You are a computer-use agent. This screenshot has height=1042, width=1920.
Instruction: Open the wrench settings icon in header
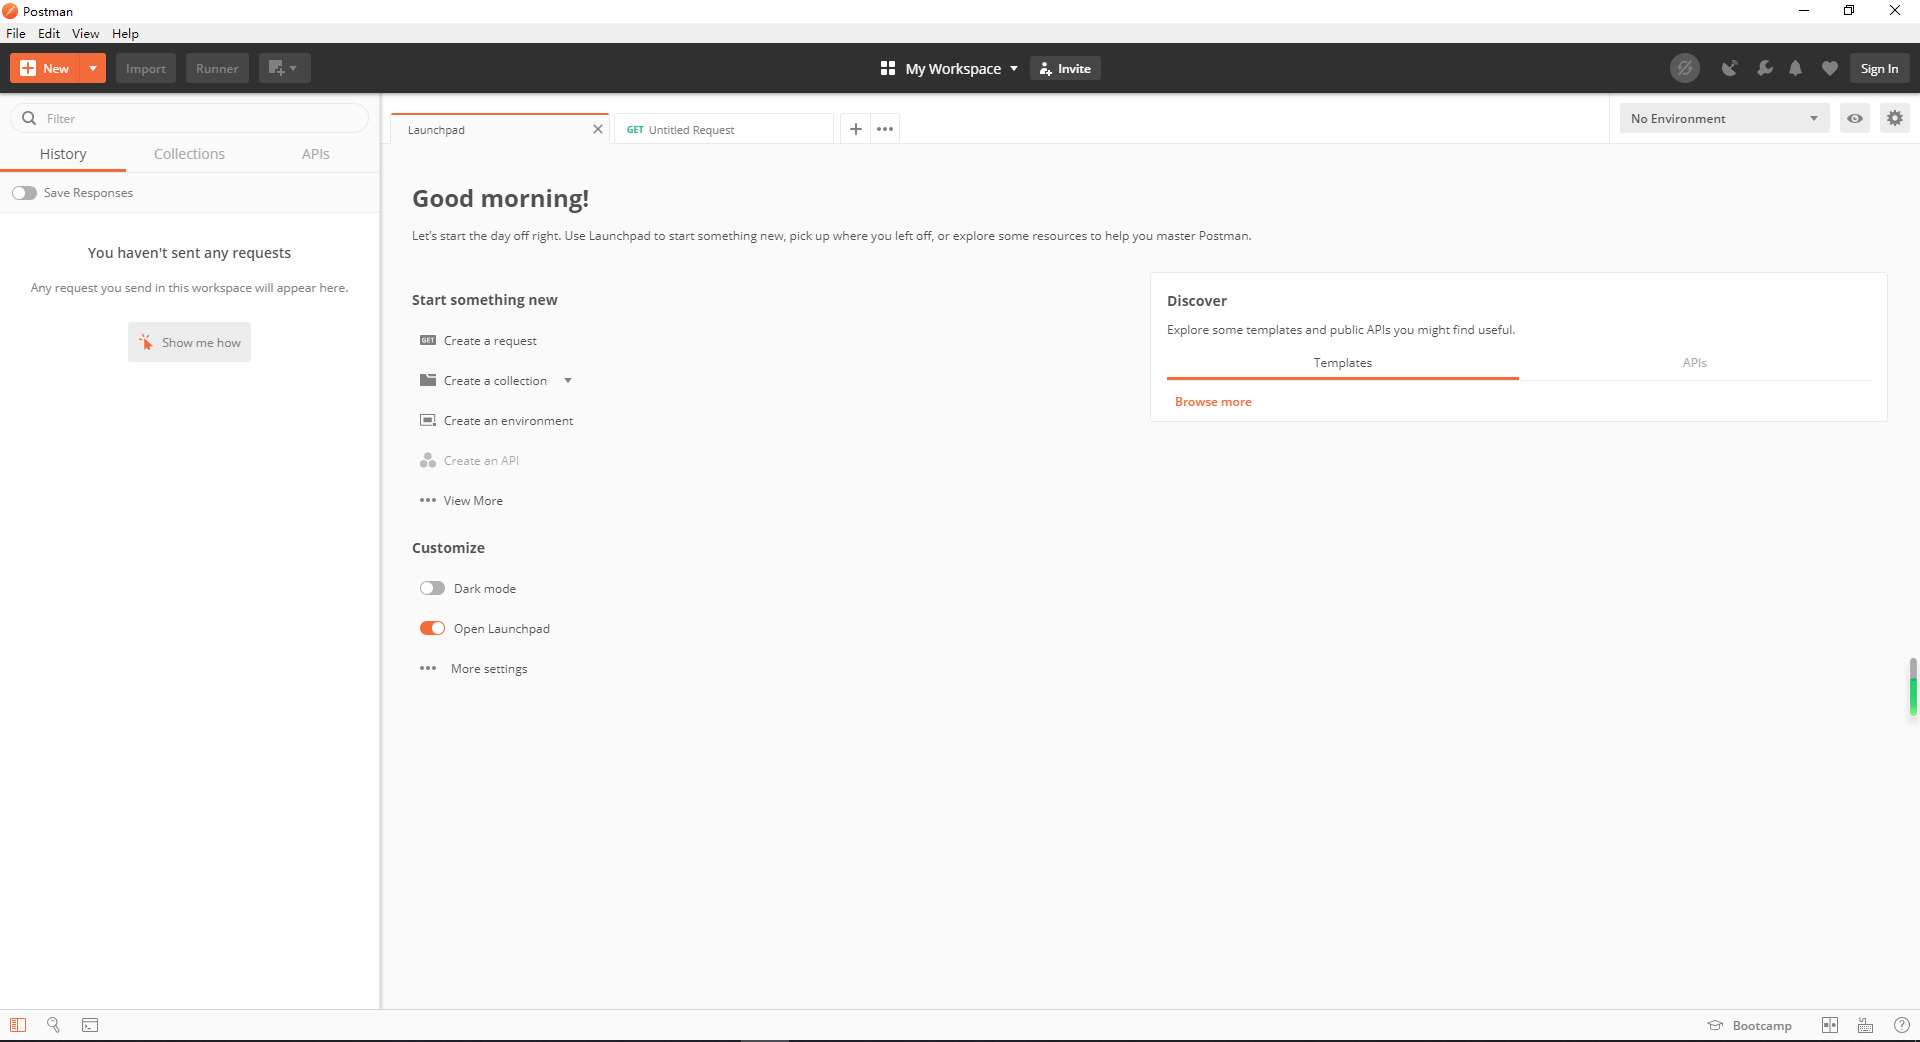tap(1764, 68)
